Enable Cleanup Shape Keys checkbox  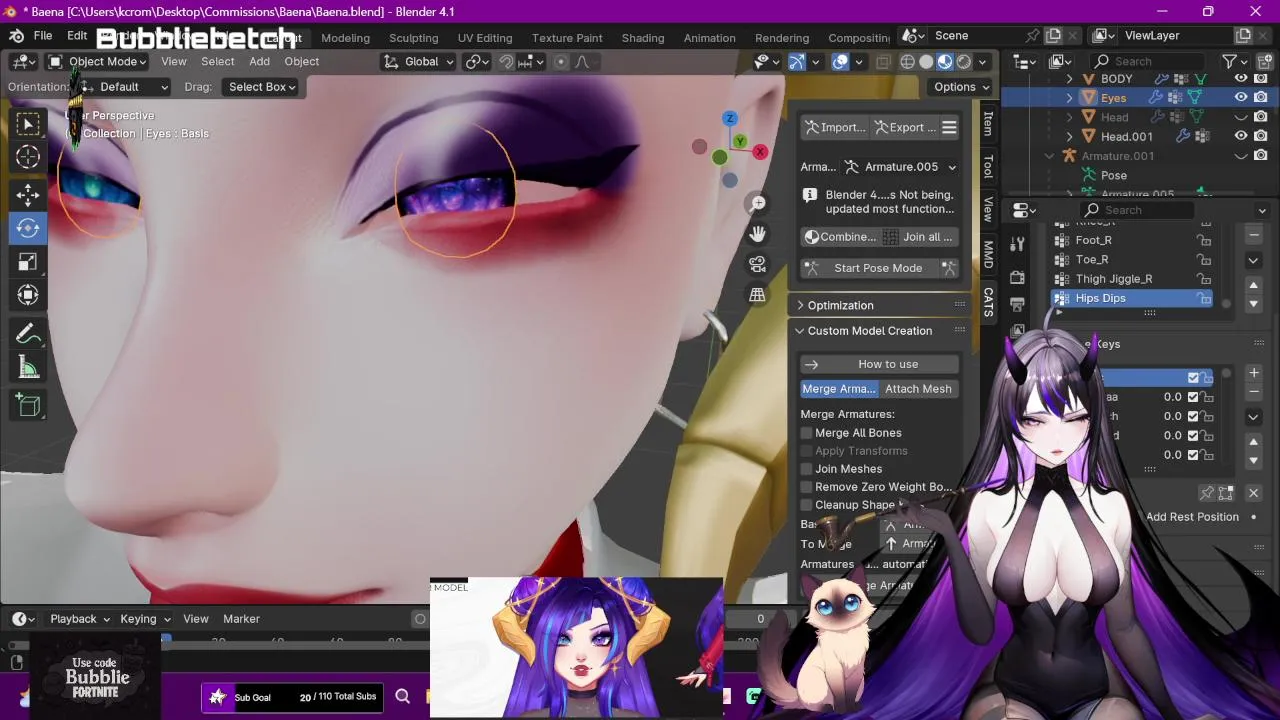point(807,505)
